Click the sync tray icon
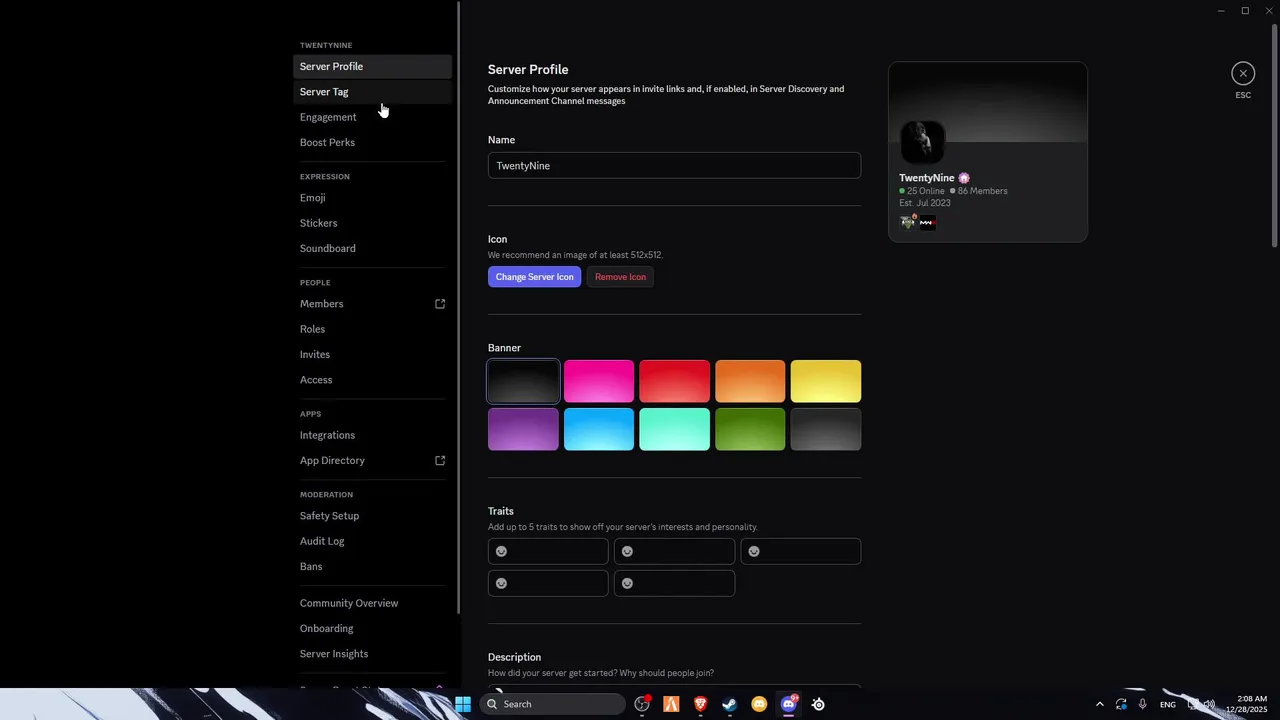Screen dimensions: 1280x720 coord(1121,704)
